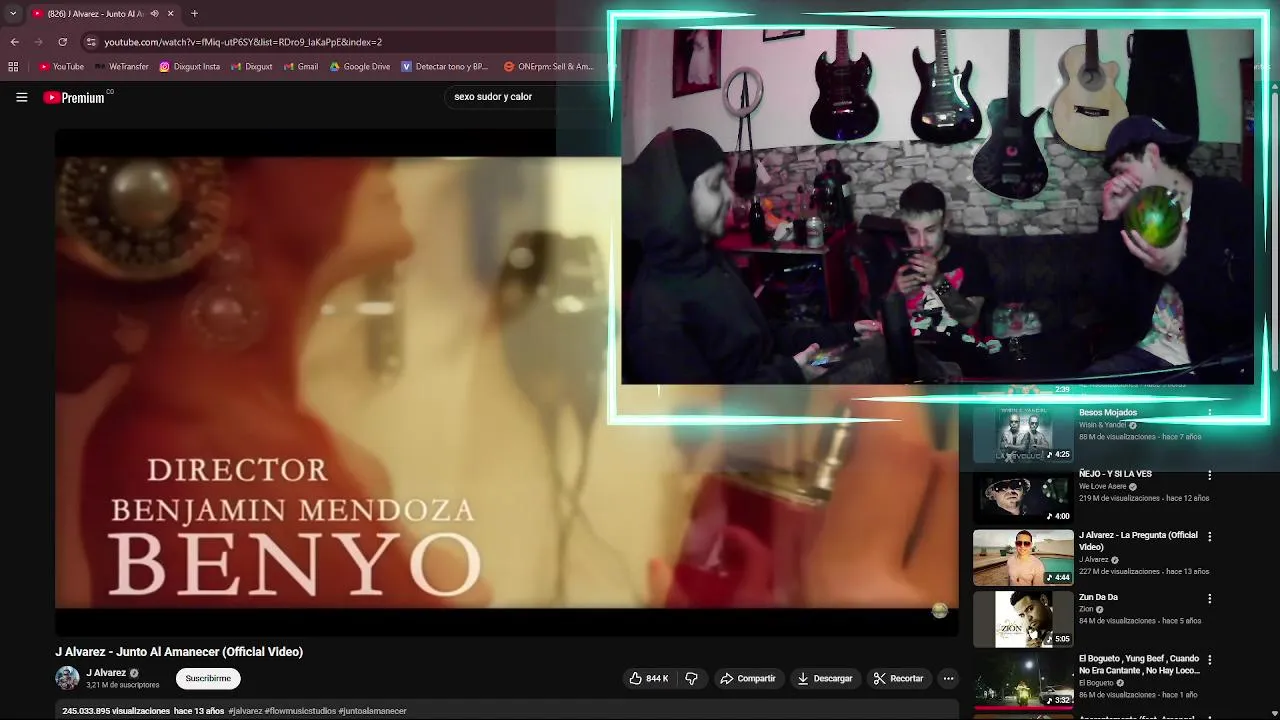Open the El Bogueto, Yung Beef title
Viewport: 1280px width, 720px height.
click(x=1139, y=665)
